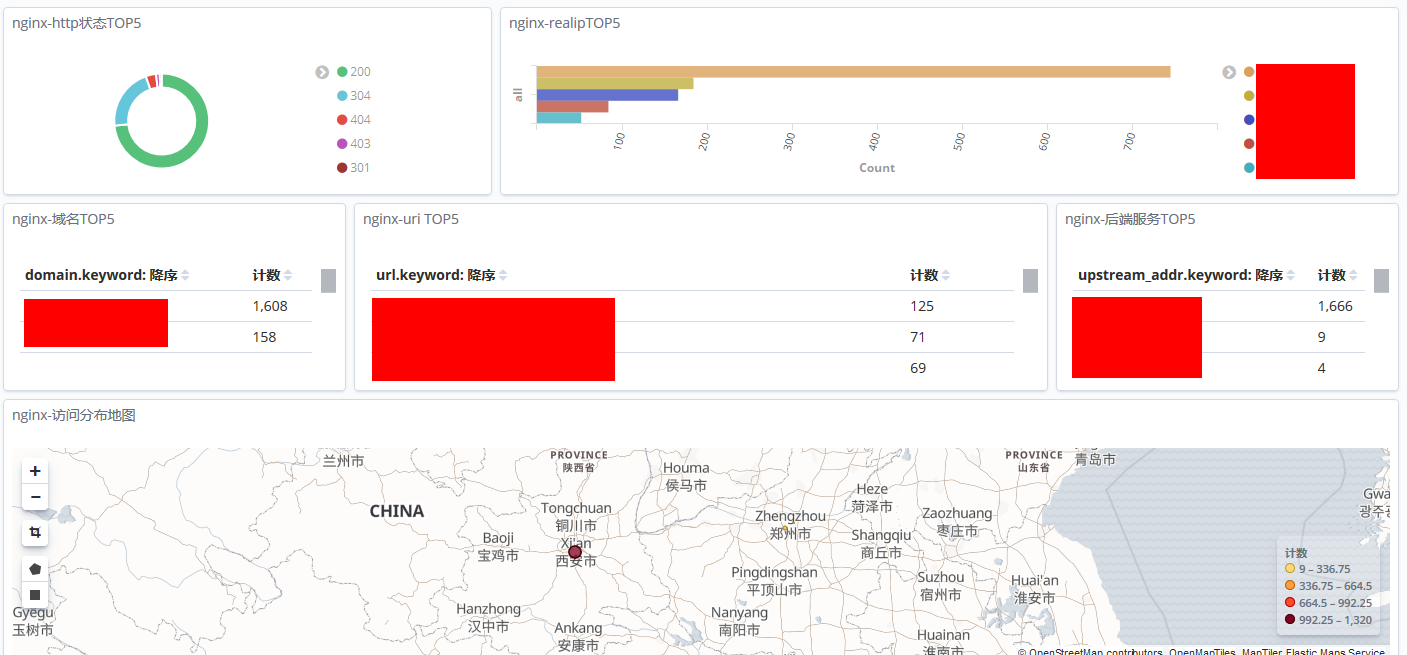Toggle legend of the http status donut chart
Image resolution: width=1407 pixels, height=655 pixels.
[x=322, y=72]
